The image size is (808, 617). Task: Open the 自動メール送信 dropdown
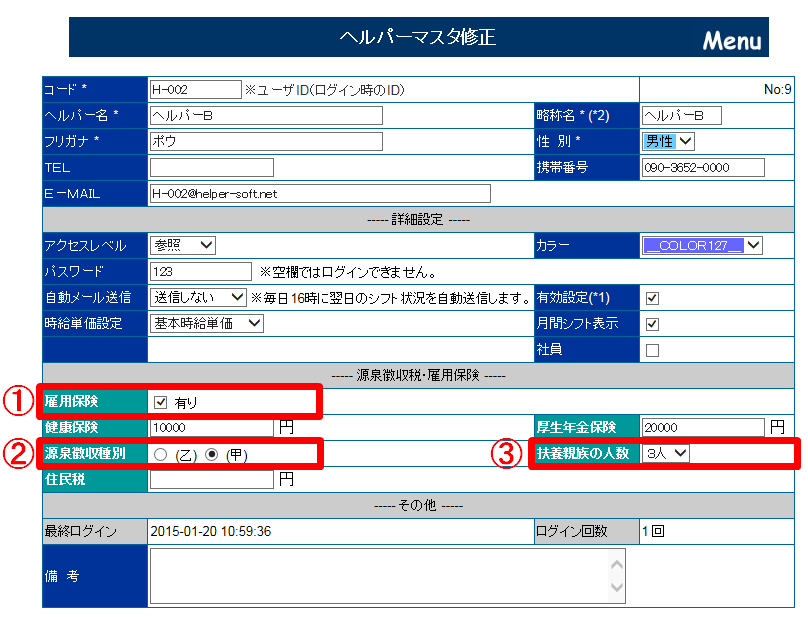tap(197, 297)
